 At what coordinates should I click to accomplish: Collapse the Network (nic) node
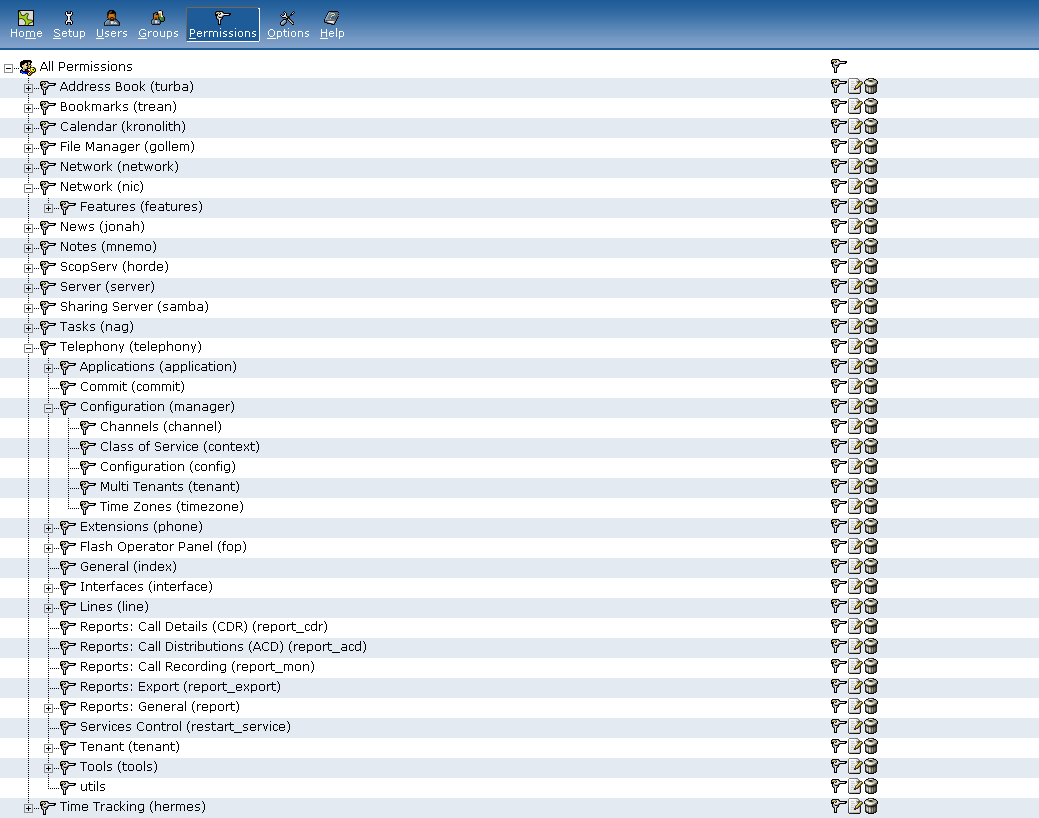click(x=28, y=188)
